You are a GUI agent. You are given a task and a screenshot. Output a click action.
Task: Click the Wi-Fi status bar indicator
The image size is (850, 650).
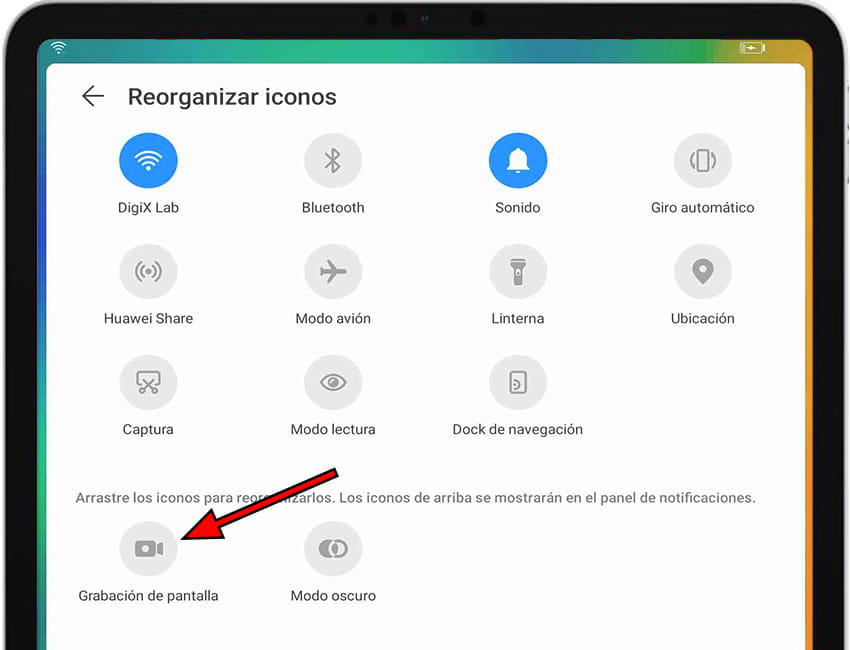tap(58, 48)
